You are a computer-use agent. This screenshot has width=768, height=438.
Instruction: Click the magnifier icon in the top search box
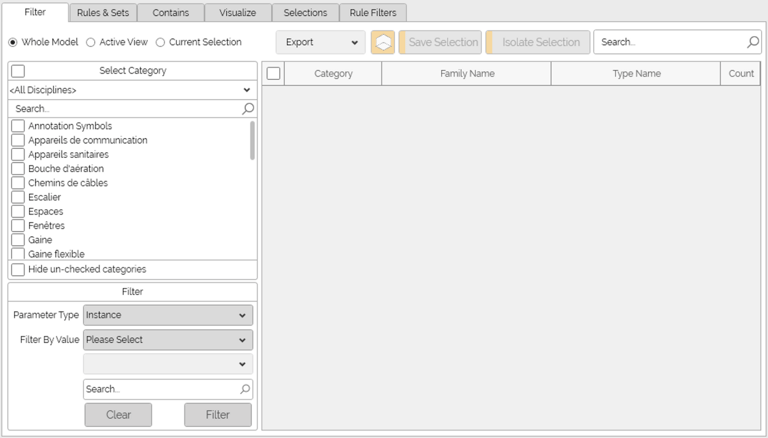coord(753,42)
